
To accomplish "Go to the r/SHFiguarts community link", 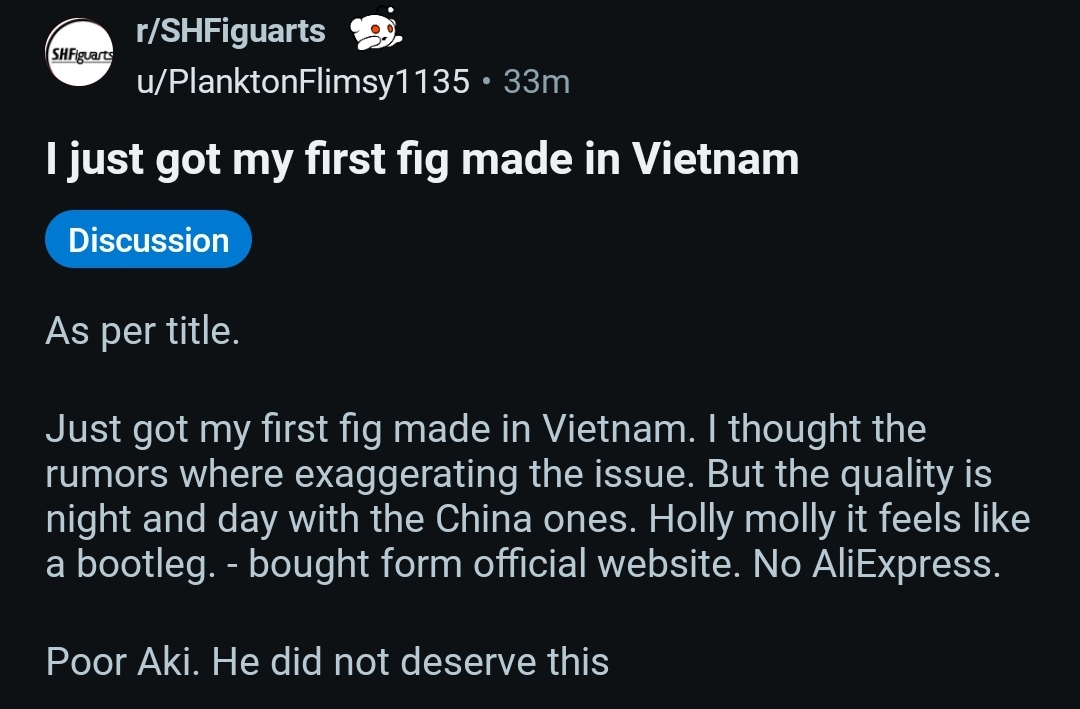I will click(231, 31).
